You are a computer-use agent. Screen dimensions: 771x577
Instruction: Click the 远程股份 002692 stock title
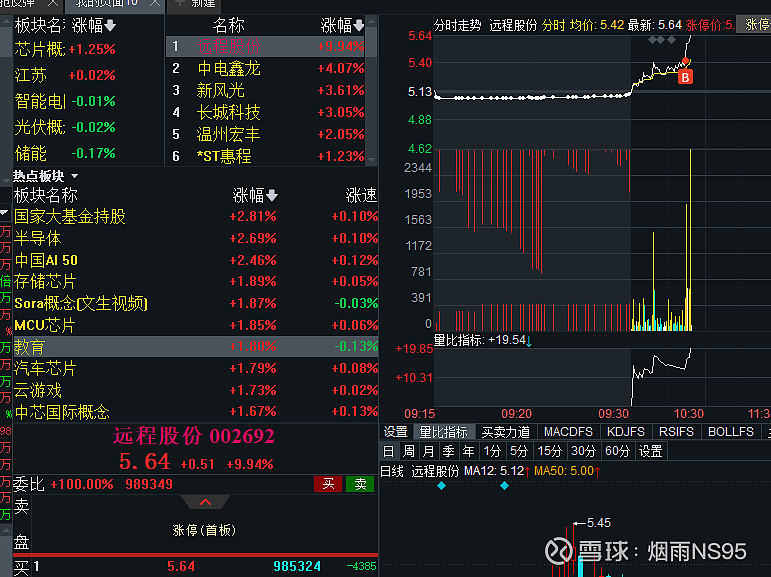(194, 436)
